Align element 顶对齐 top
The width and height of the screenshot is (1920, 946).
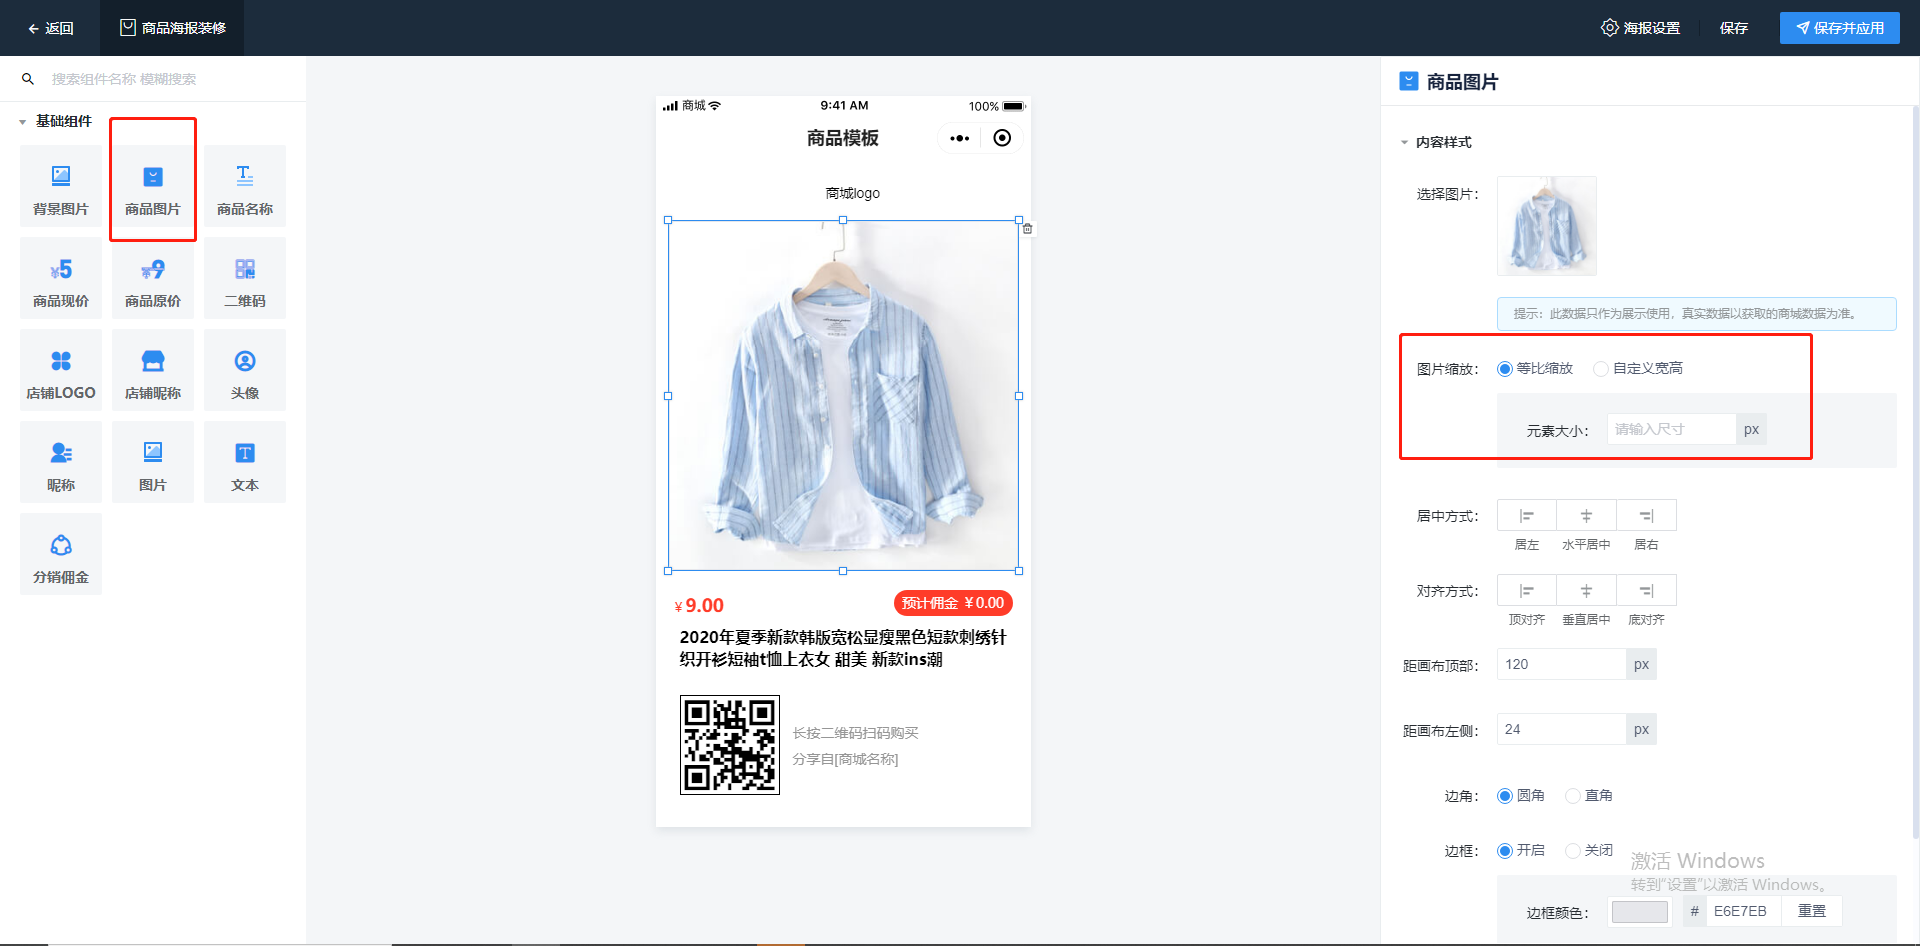tap(1527, 591)
